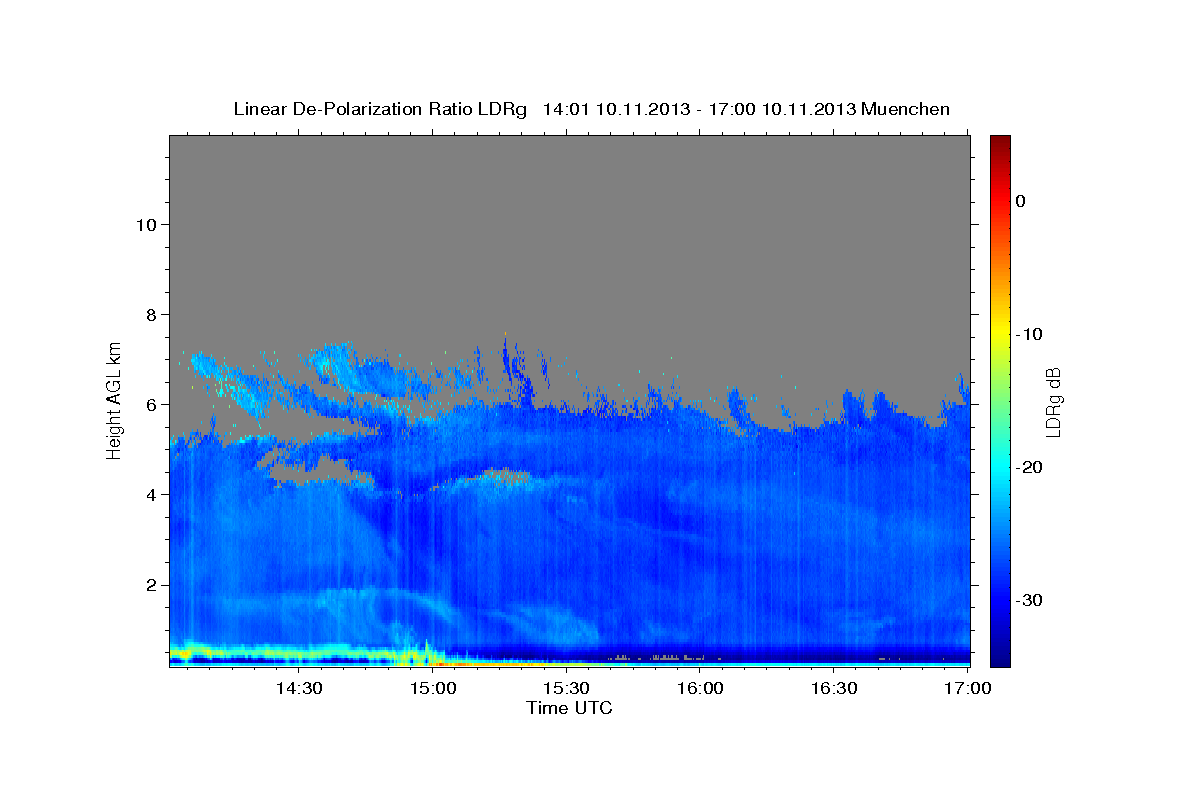Click the plot title 'Linear De-Polarization Ratio LDRg'
1200x800 pixels.
(x=380, y=109)
